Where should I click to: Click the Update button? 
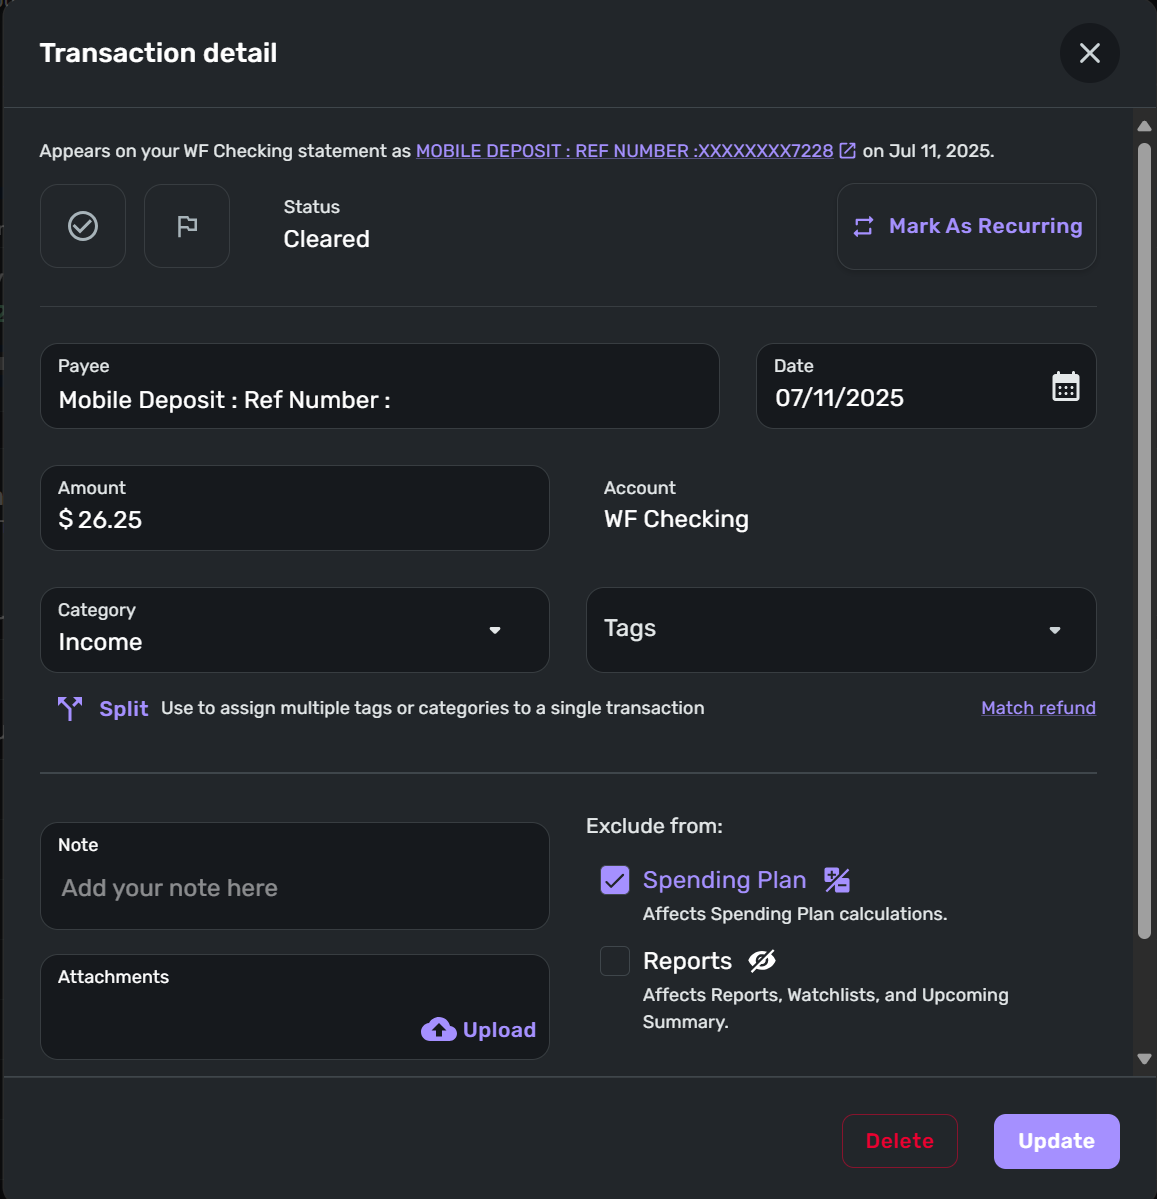(1056, 1141)
